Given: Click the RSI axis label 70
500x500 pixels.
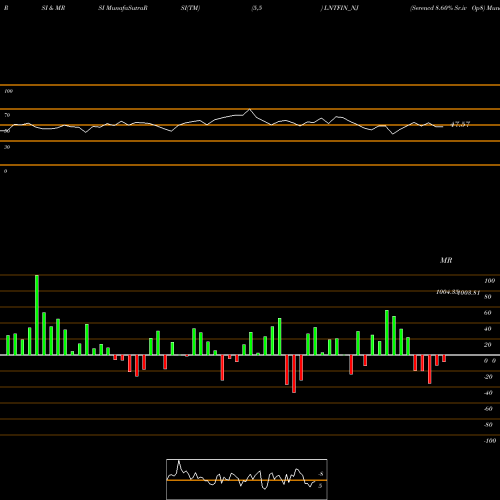Looking at the screenshot, I should pos(7,115).
